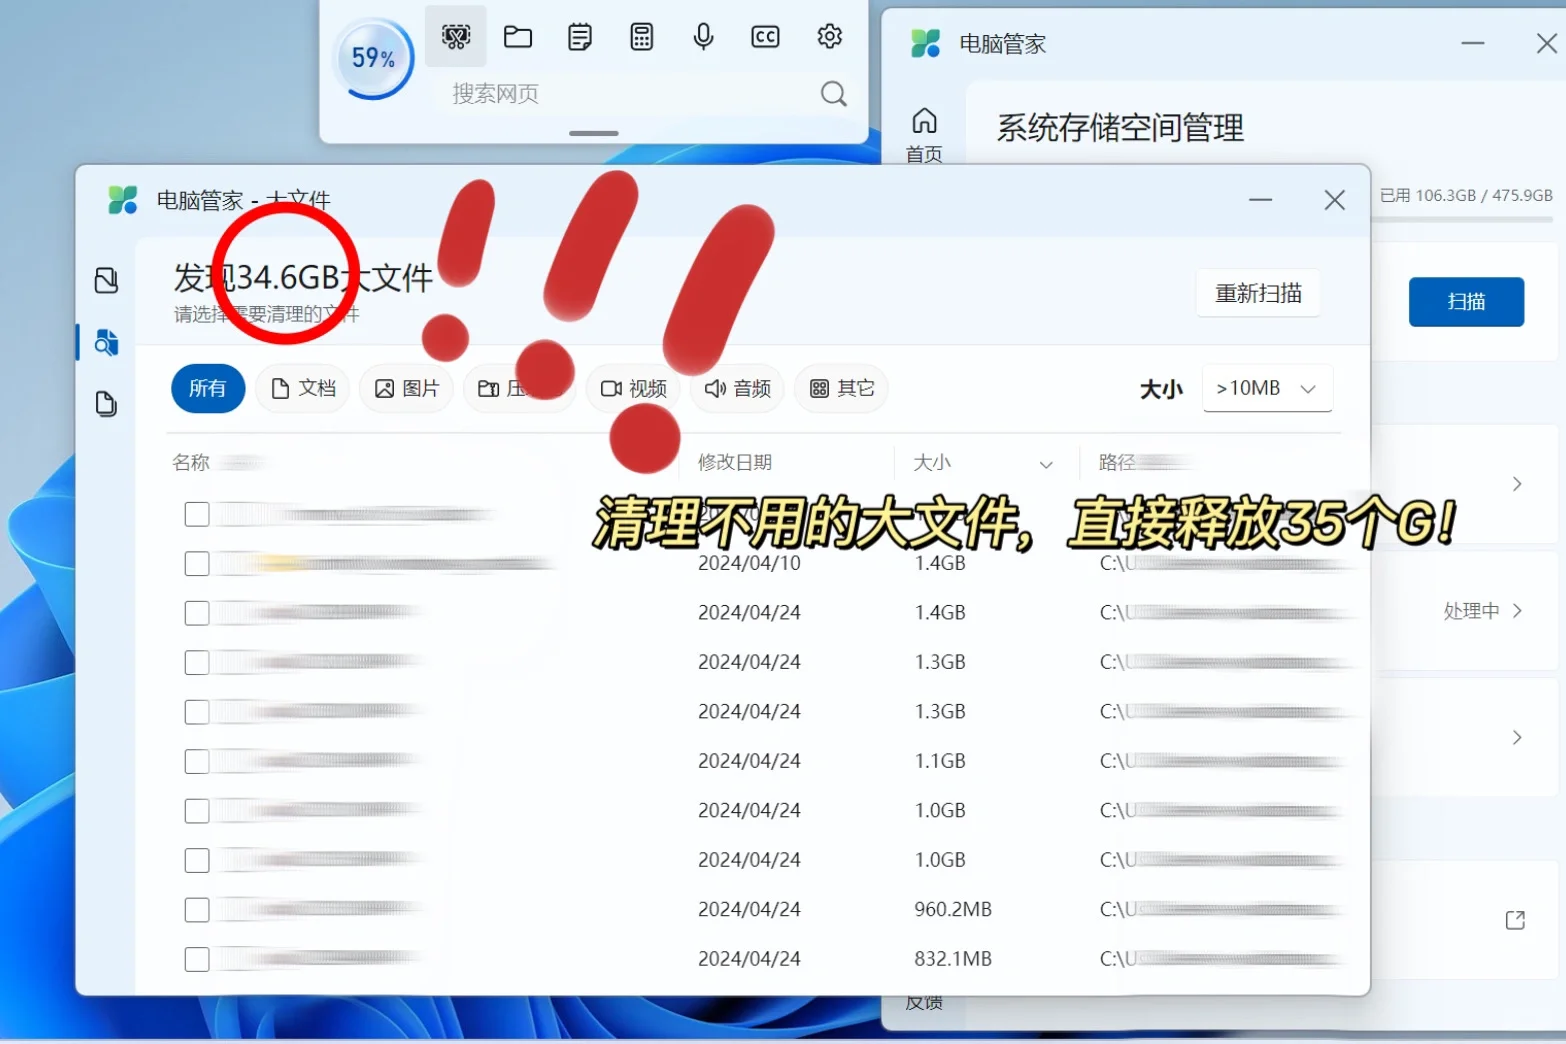This screenshot has width=1566, height=1044.
Task: Select the screenshot capture tool on the floating toolbar
Action: [455, 37]
